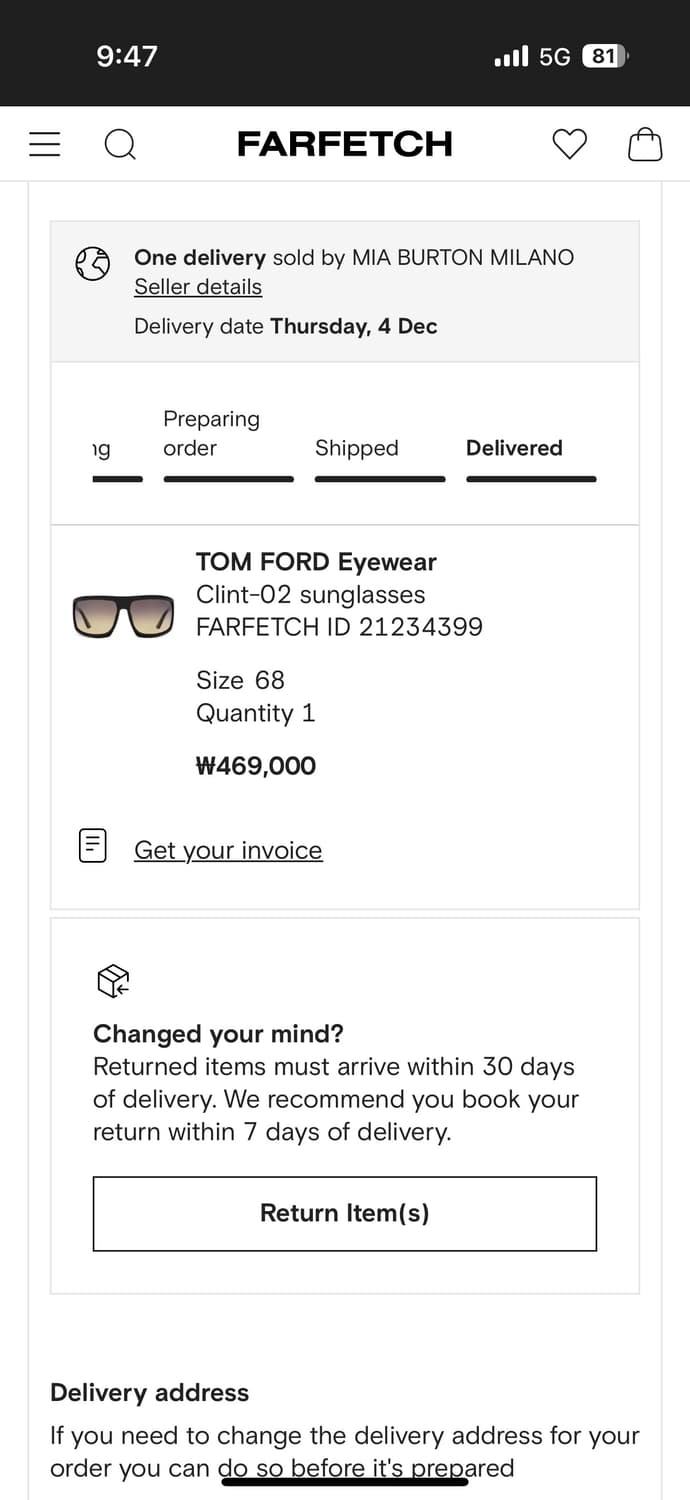The width and height of the screenshot is (690, 1500).
Task: Tap the invoice document icon
Action: click(93, 846)
